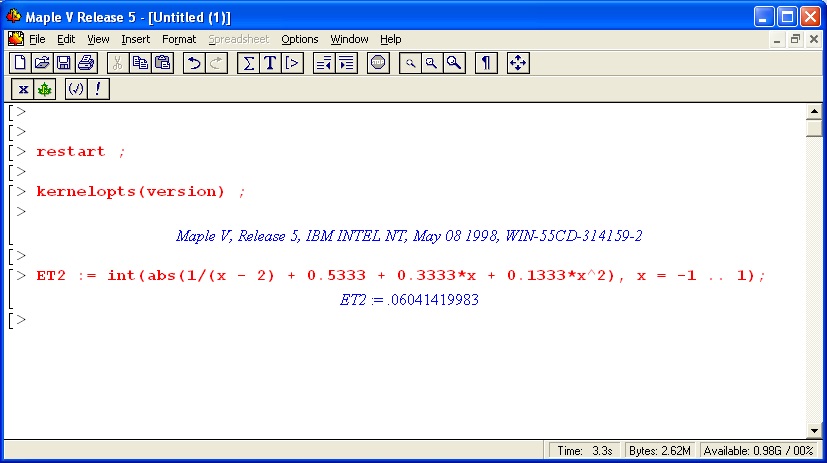Click the redo arrow icon
This screenshot has height=463, width=827.
216,63
